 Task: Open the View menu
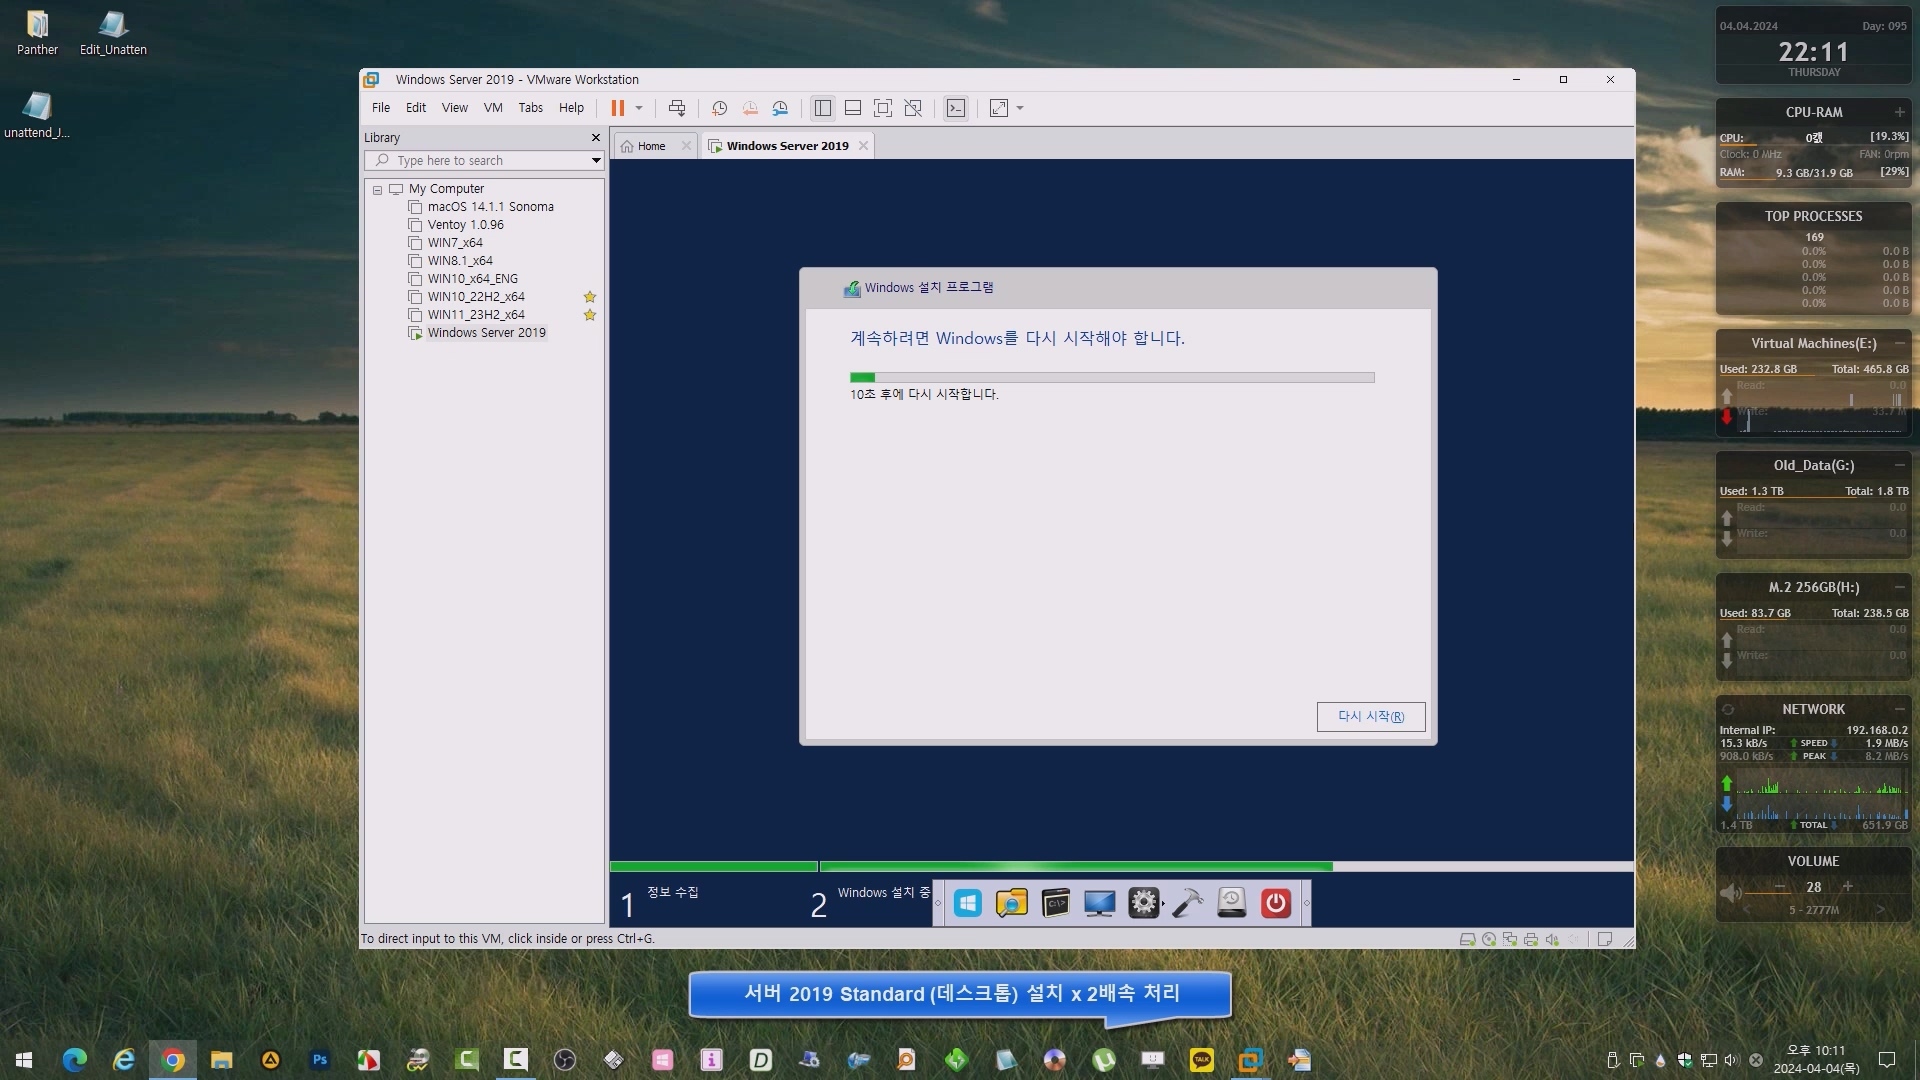pyautogui.click(x=455, y=108)
